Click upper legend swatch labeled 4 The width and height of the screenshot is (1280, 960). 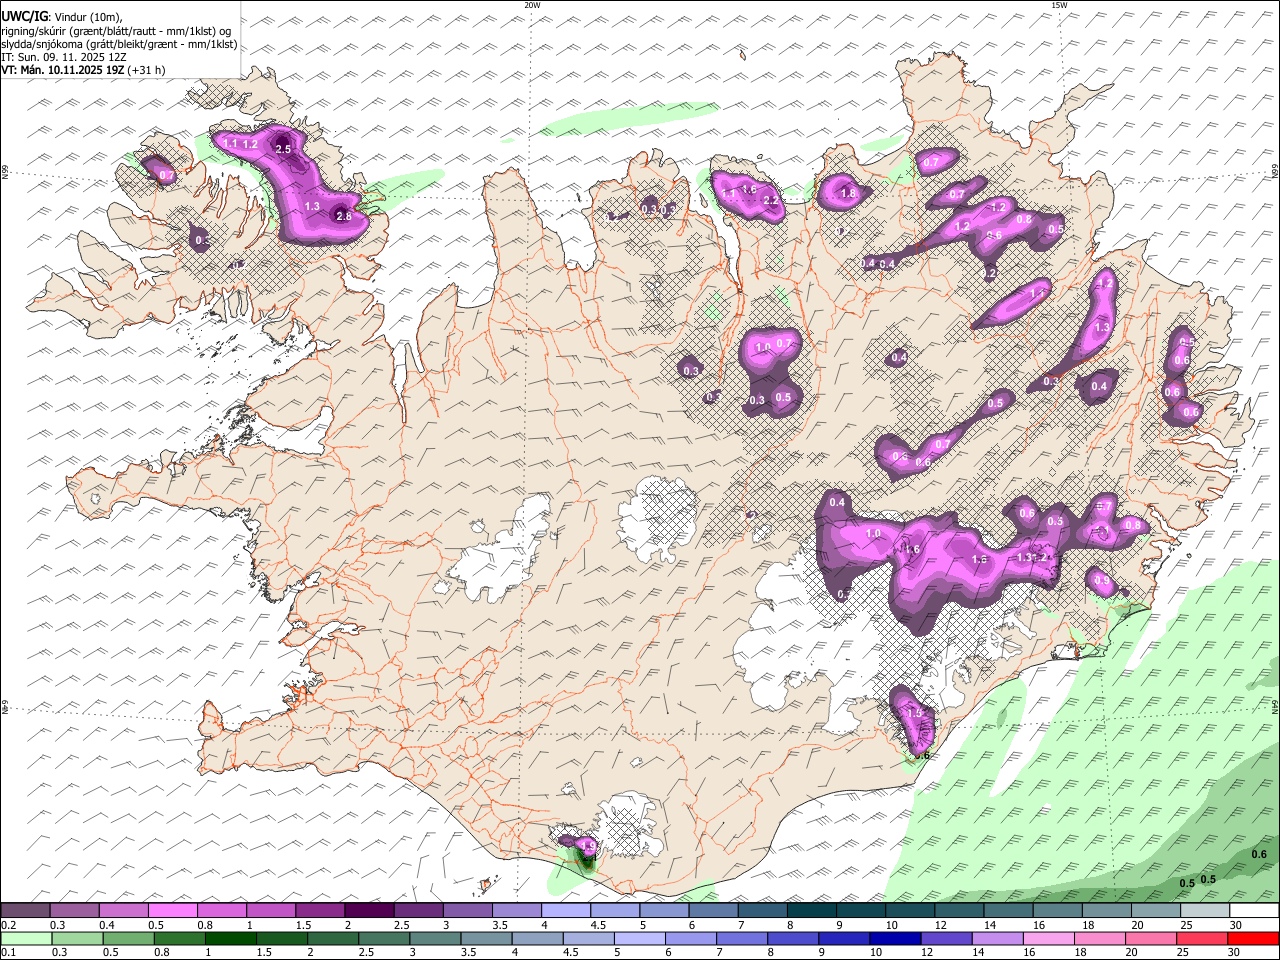click(564, 911)
